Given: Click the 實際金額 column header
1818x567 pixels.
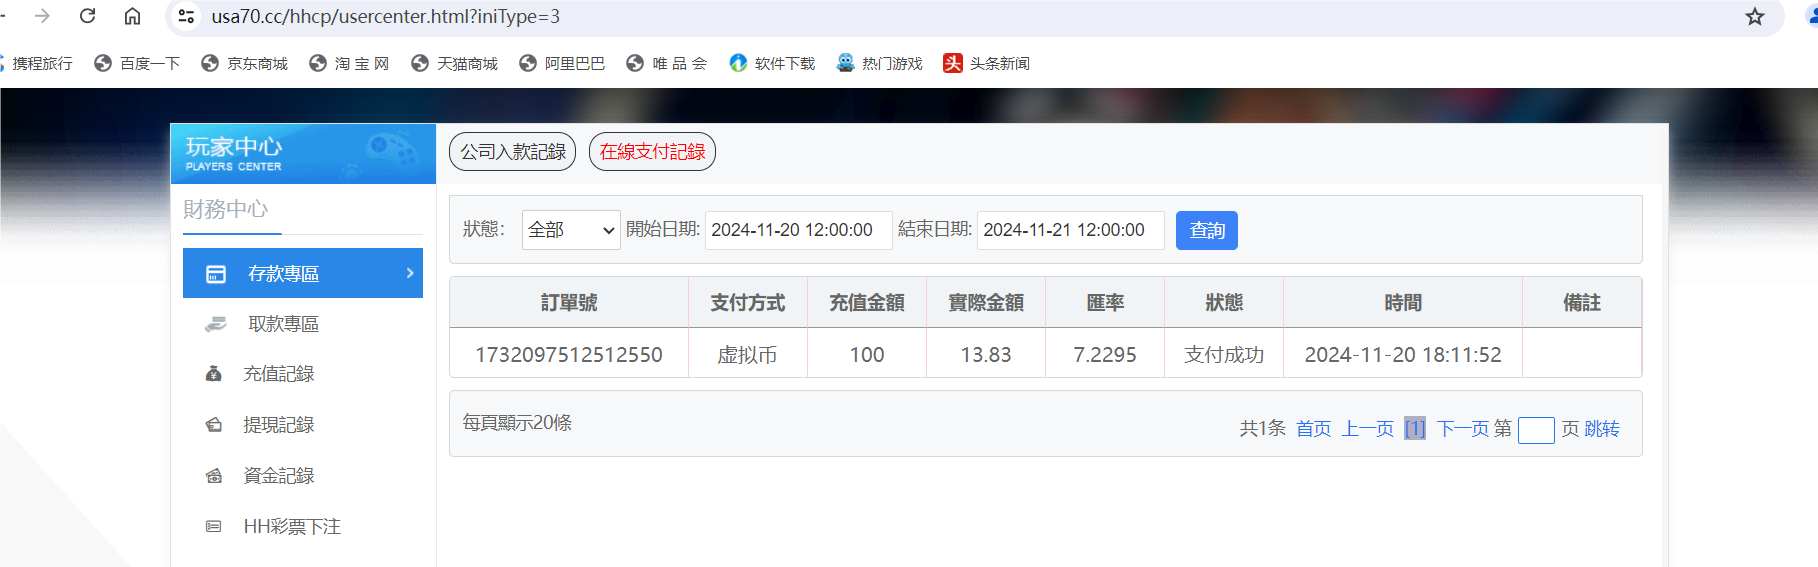Looking at the screenshot, I should point(986,302).
